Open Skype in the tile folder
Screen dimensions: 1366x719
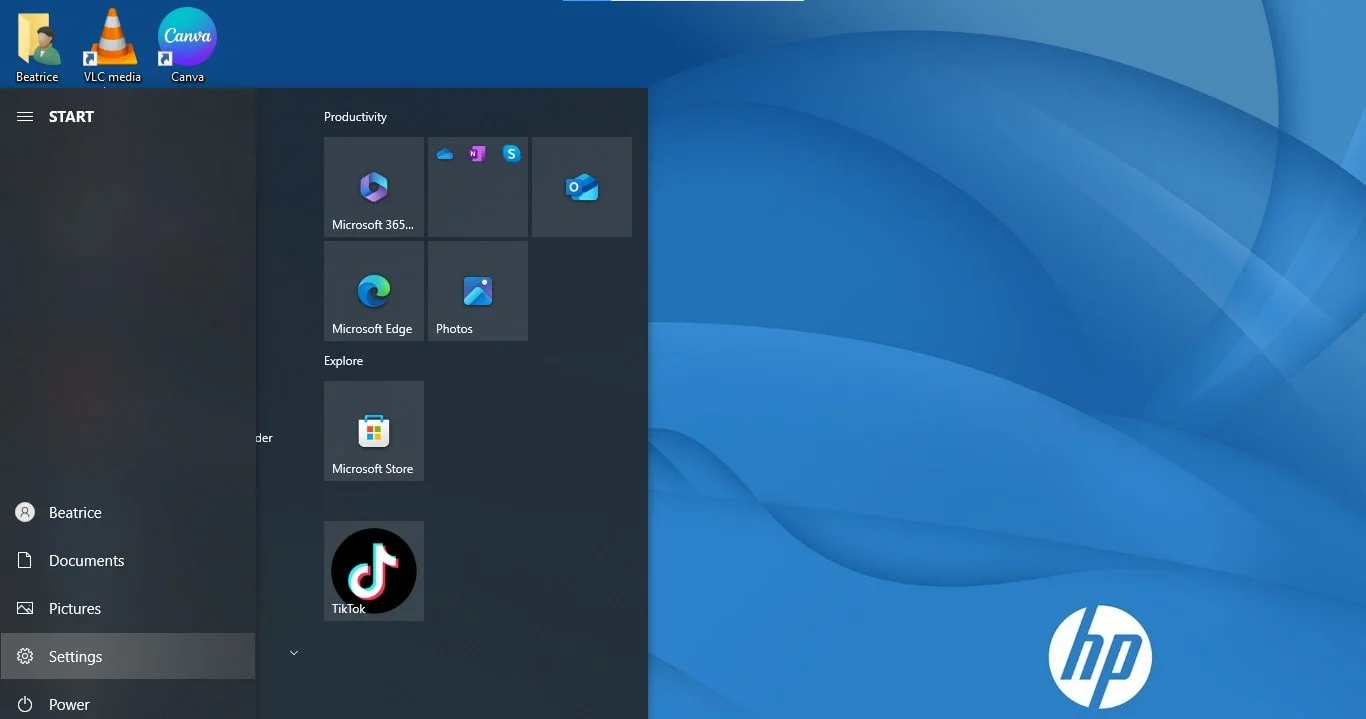pyautogui.click(x=511, y=153)
